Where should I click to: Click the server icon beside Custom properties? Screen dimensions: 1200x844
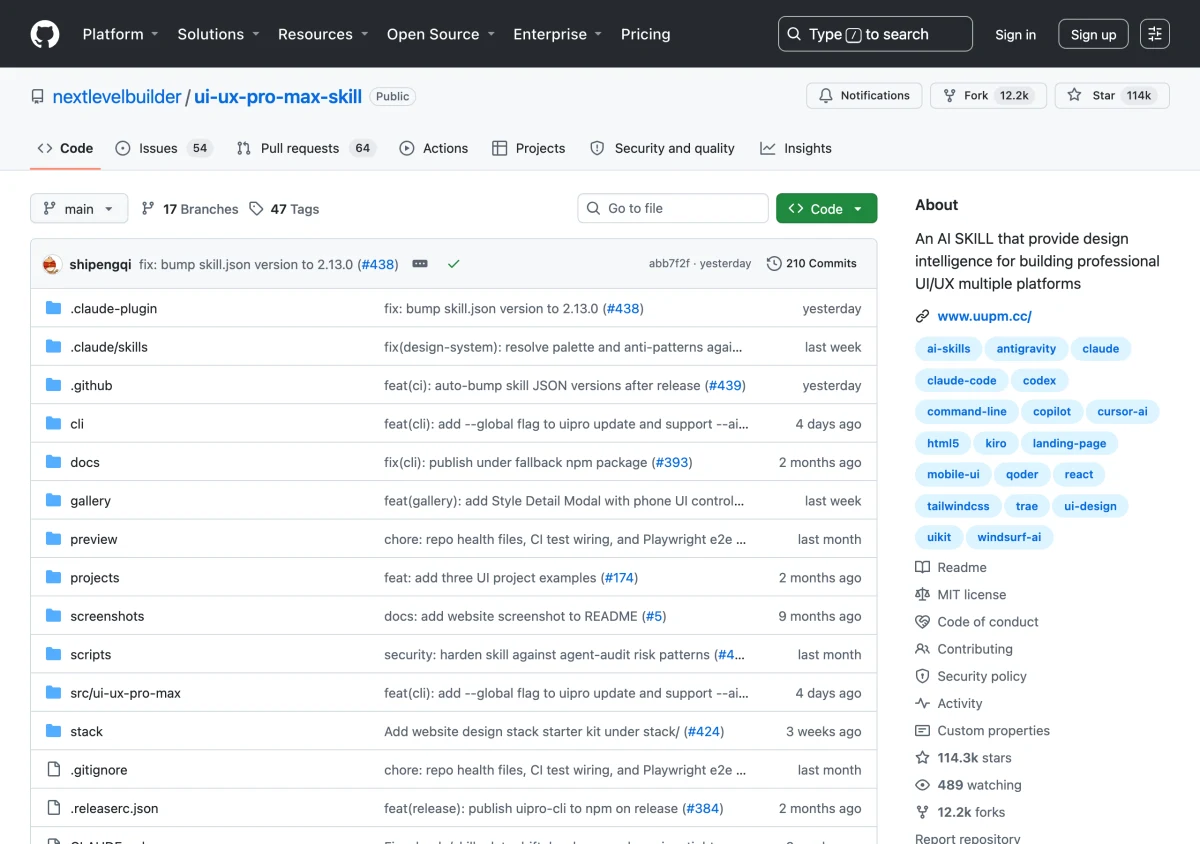(x=922, y=730)
